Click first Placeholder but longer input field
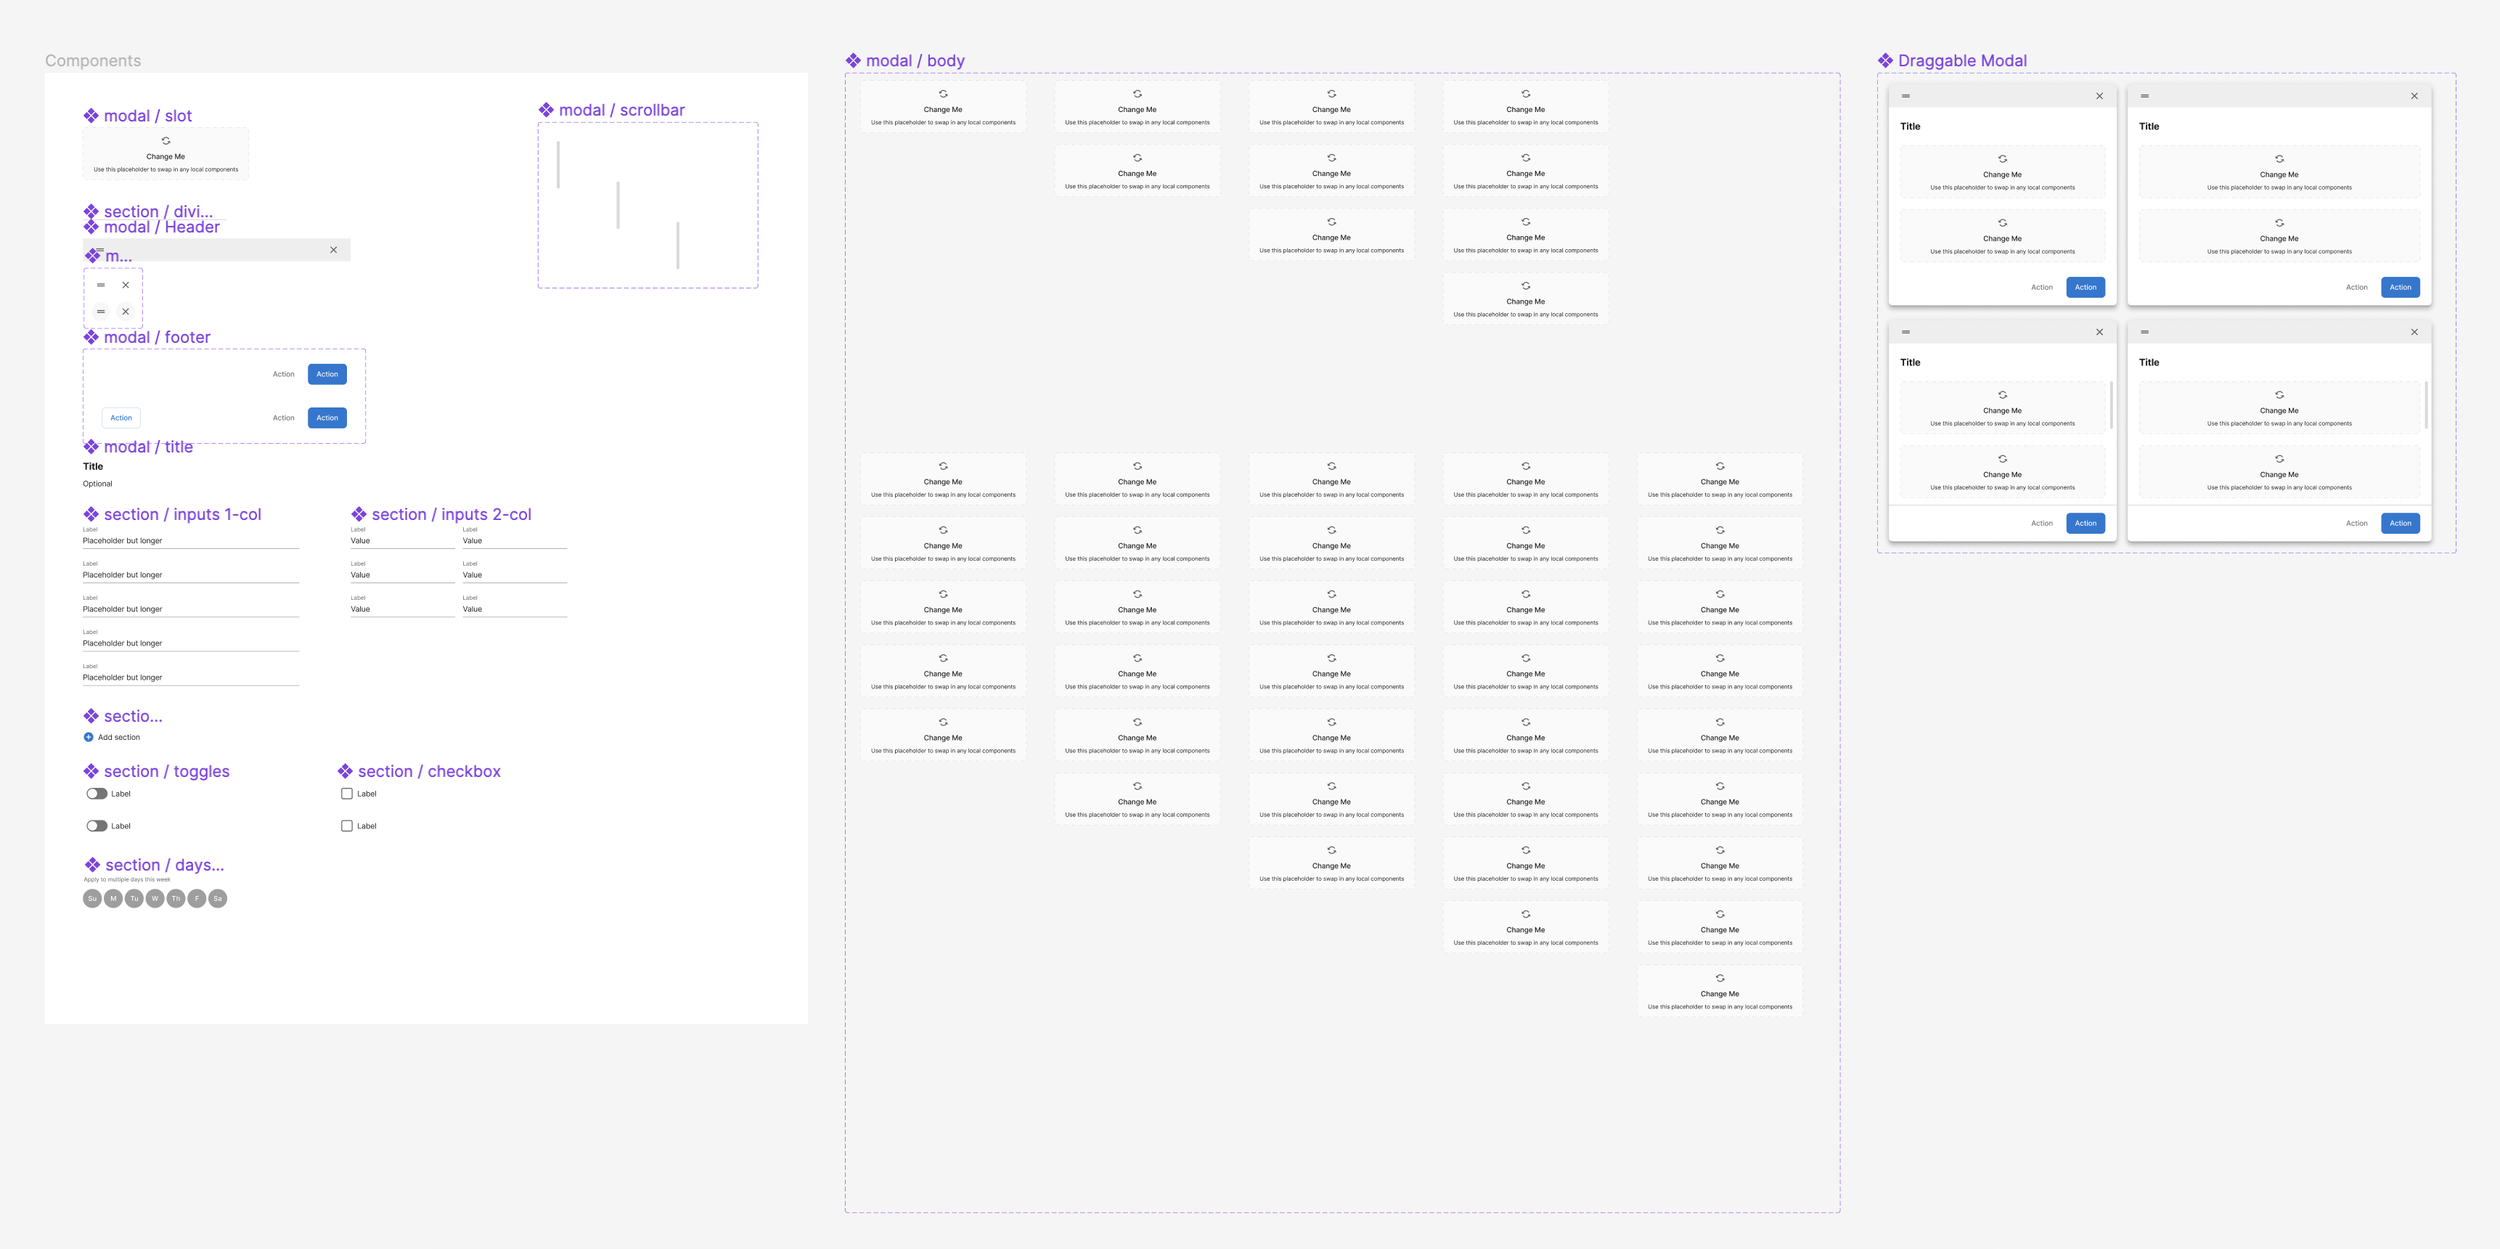The image size is (2500, 1249). (190, 541)
